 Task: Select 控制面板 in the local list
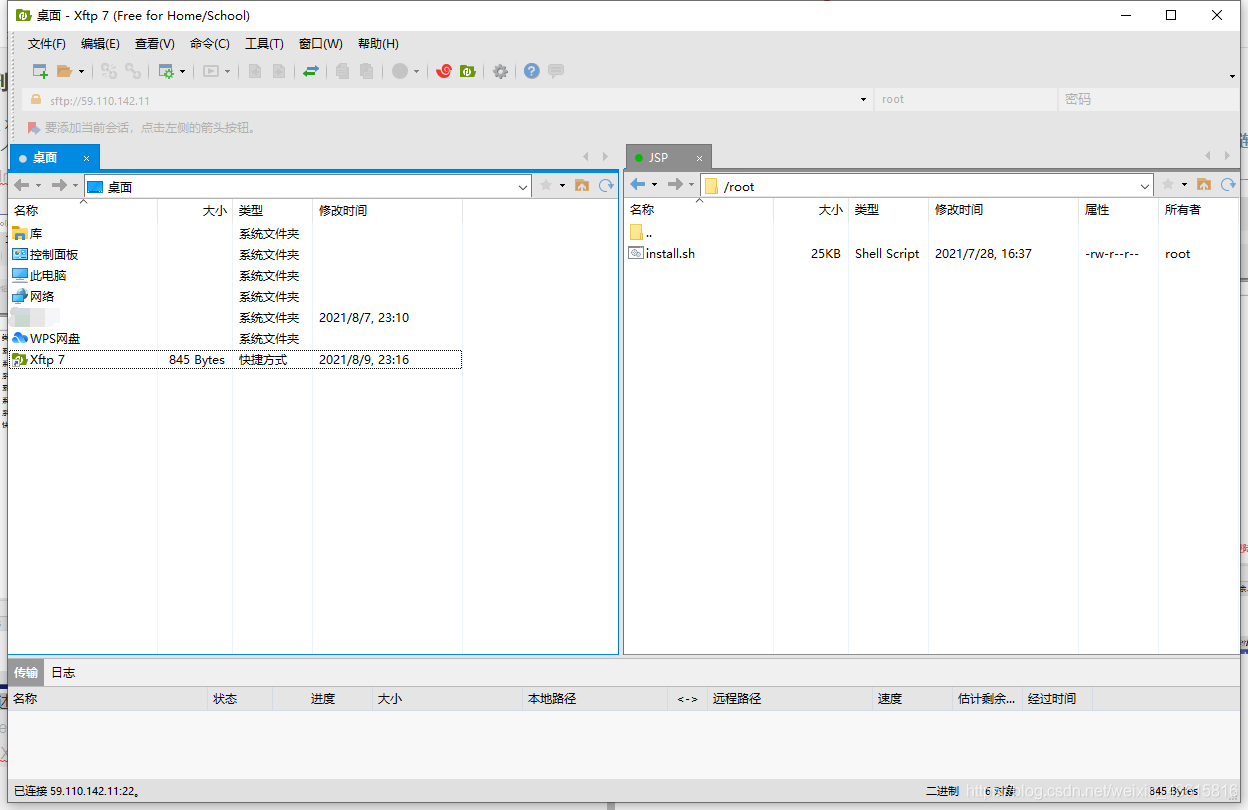(x=45, y=254)
